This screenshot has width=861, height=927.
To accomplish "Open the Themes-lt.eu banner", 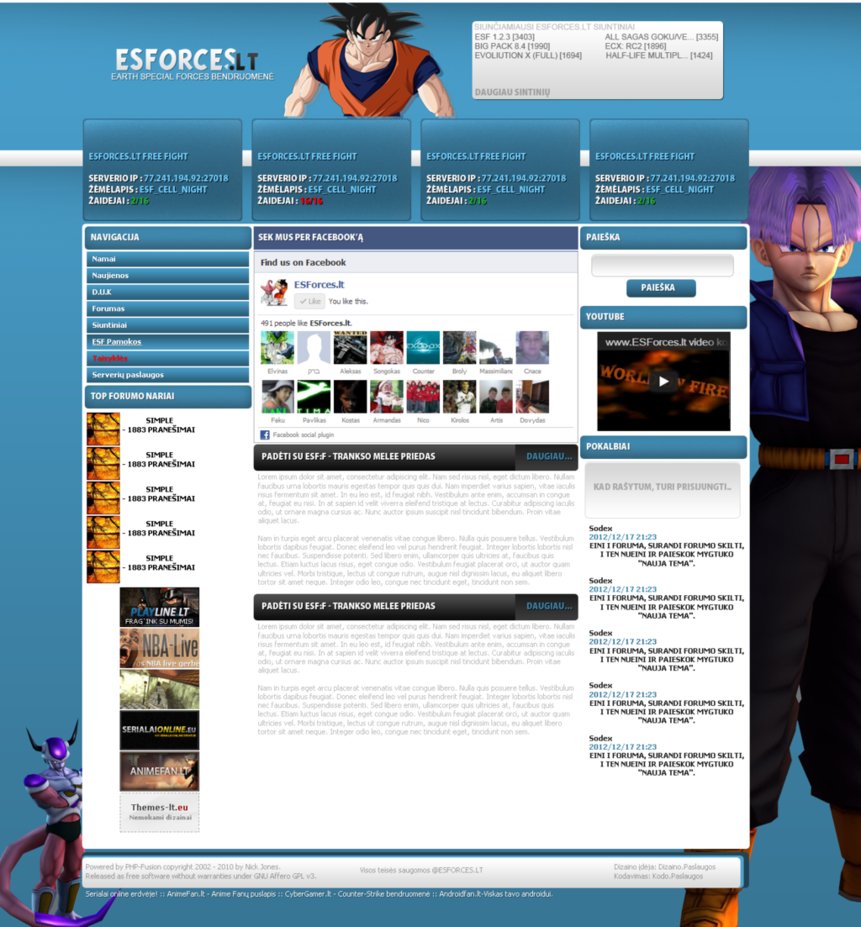I will click(160, 813).
